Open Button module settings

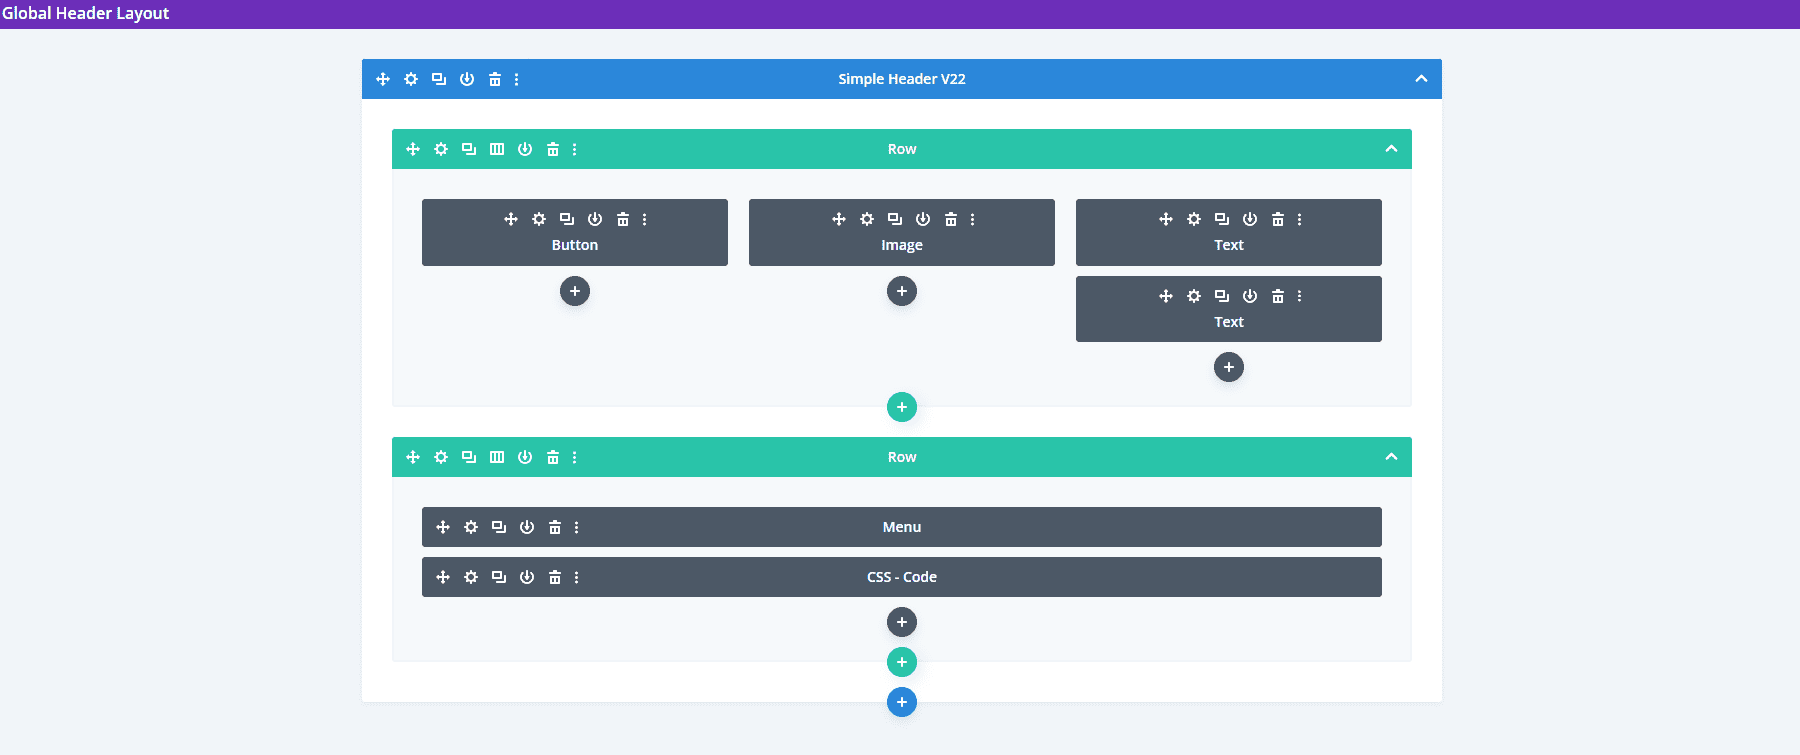539,219
